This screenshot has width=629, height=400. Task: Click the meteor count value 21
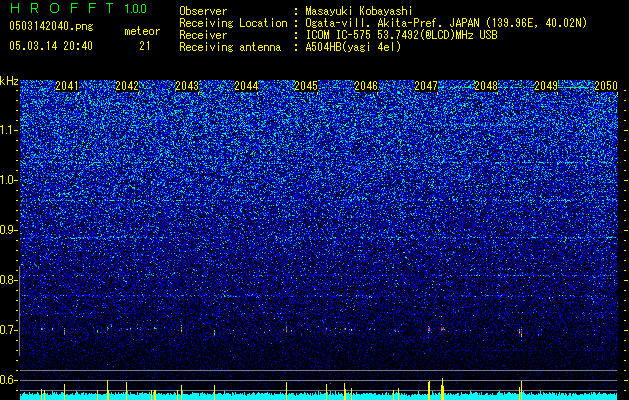click(145, 46)
